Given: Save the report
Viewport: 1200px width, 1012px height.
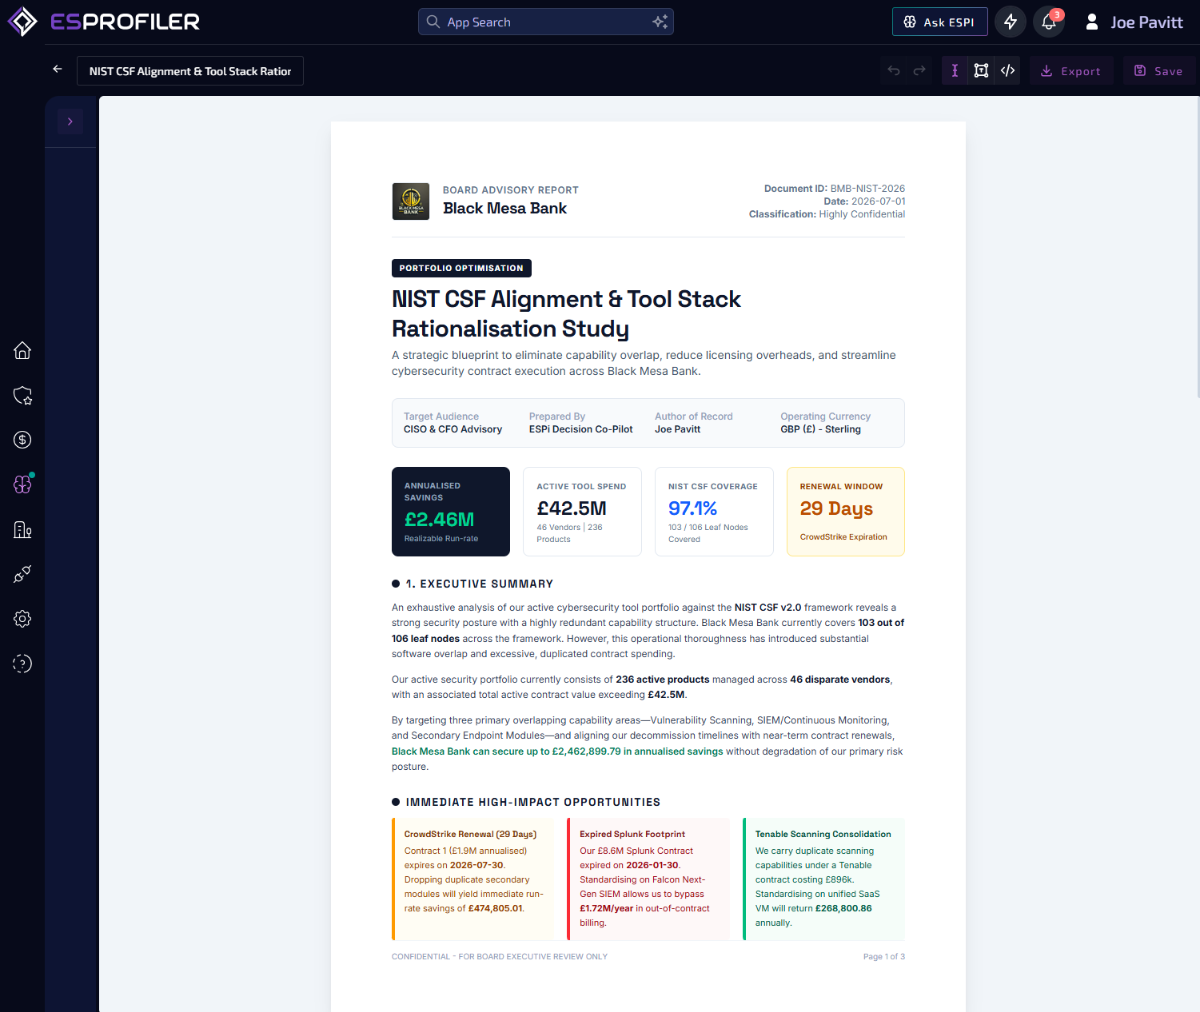Looking at the screenshot, I should (1158, 71).
